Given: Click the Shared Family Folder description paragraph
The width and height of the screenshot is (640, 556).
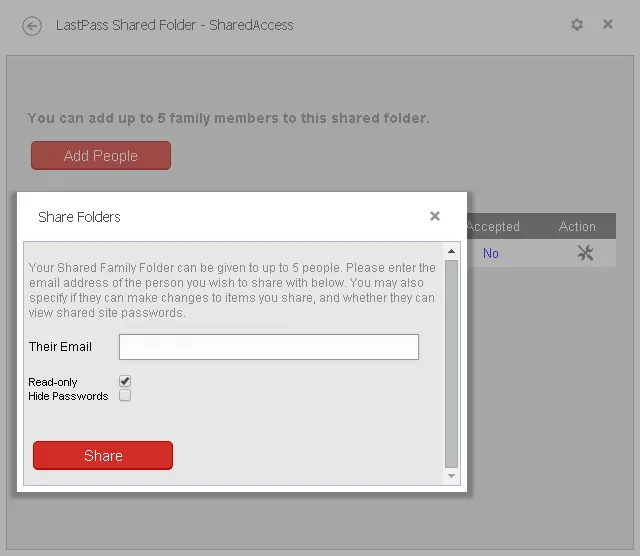Looking at the screenshot, I should pyautogui.click(x=232, y=290).
